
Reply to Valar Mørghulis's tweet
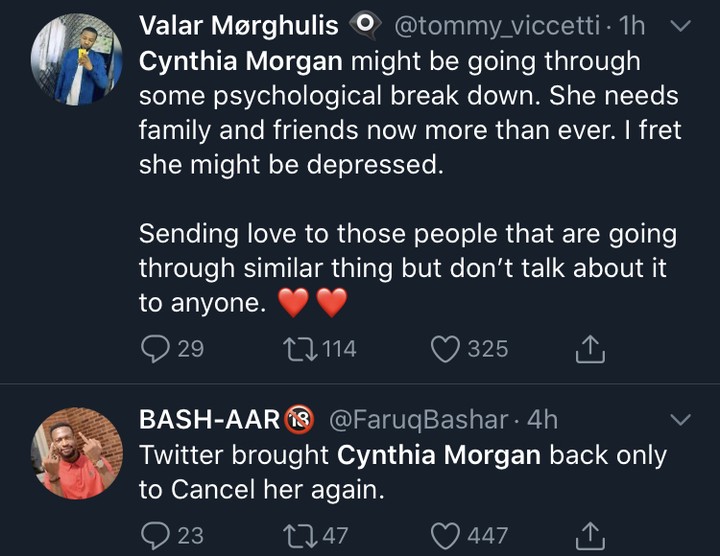[x=155, y=349]
